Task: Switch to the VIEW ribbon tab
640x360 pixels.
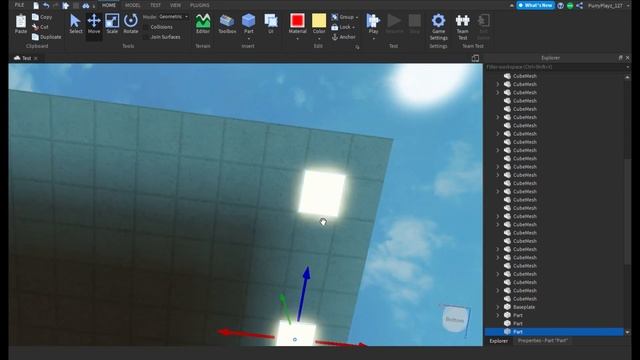Action: [175, 5]
